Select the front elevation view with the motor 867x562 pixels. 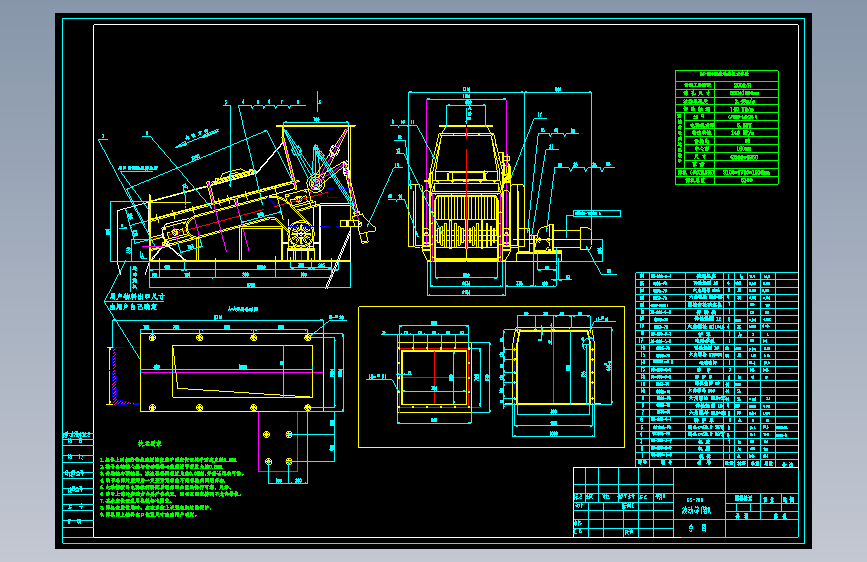pyautogui.click(x=503, y=191)
